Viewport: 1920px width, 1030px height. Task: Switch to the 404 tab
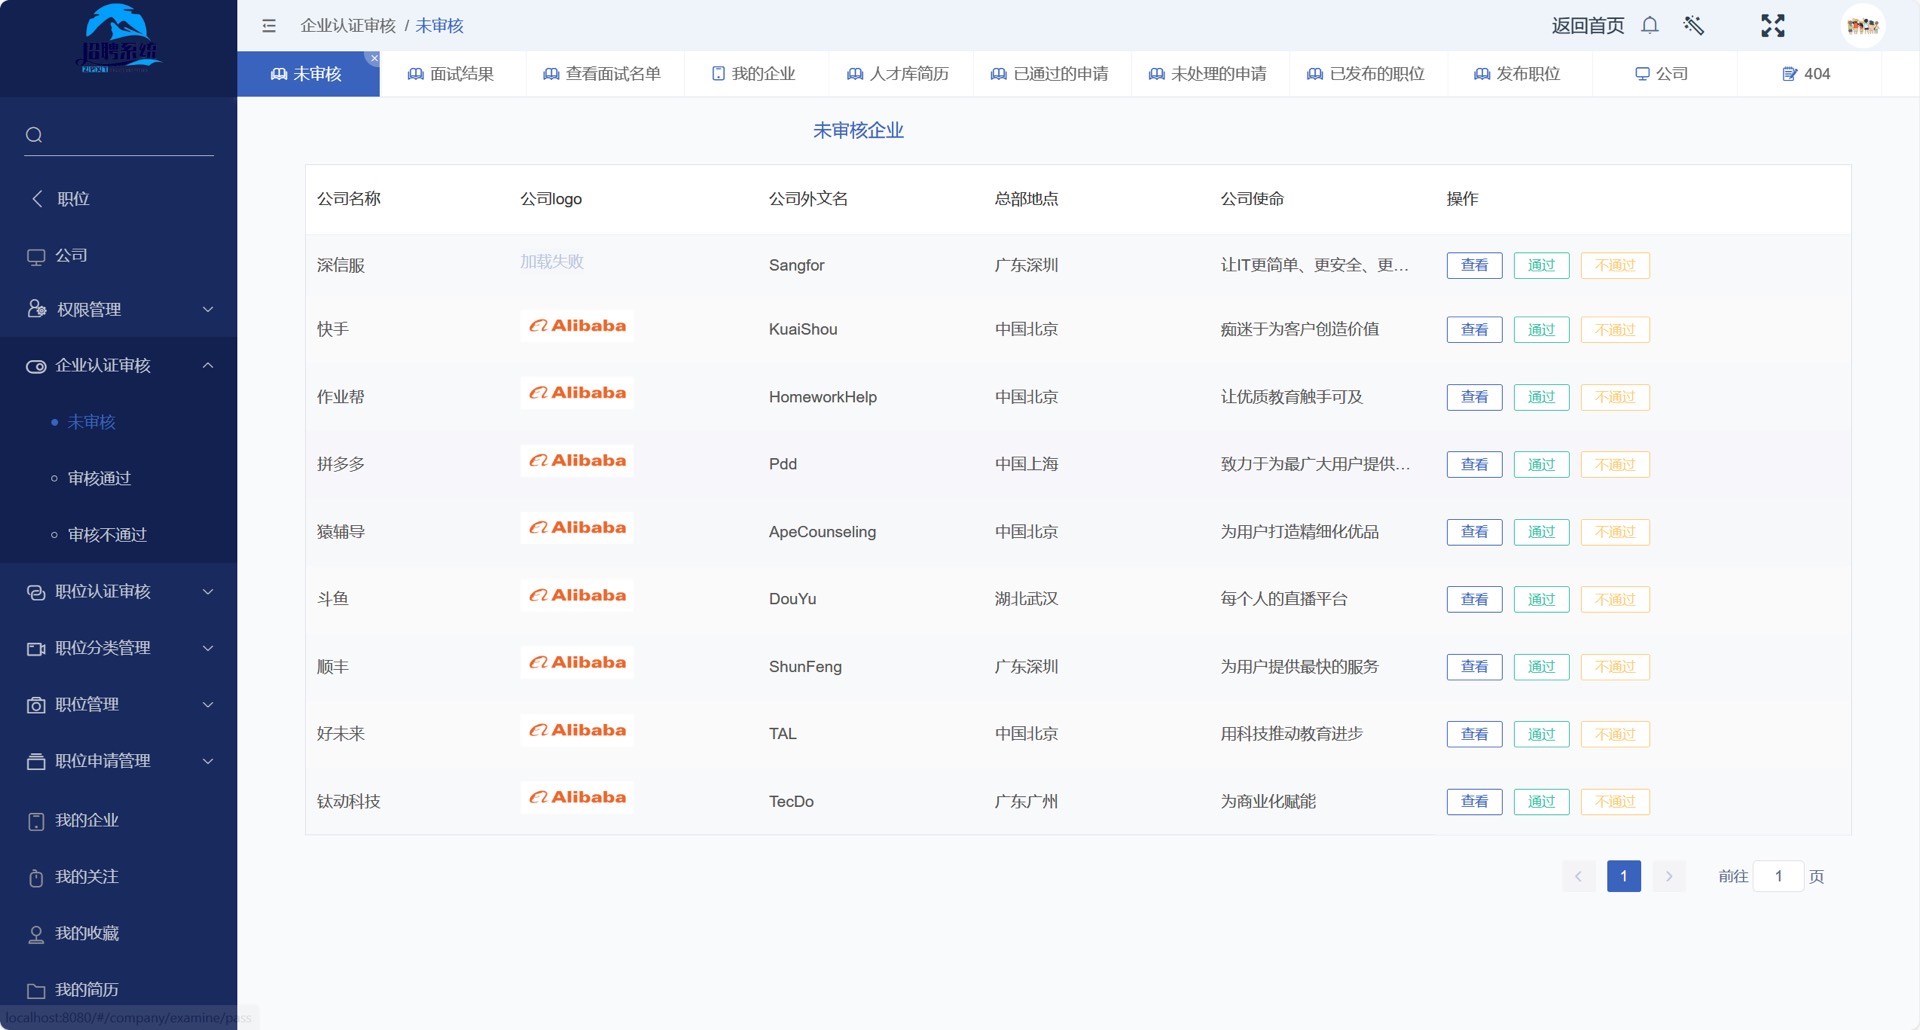pyautogui.click(x=1806, y=74)
